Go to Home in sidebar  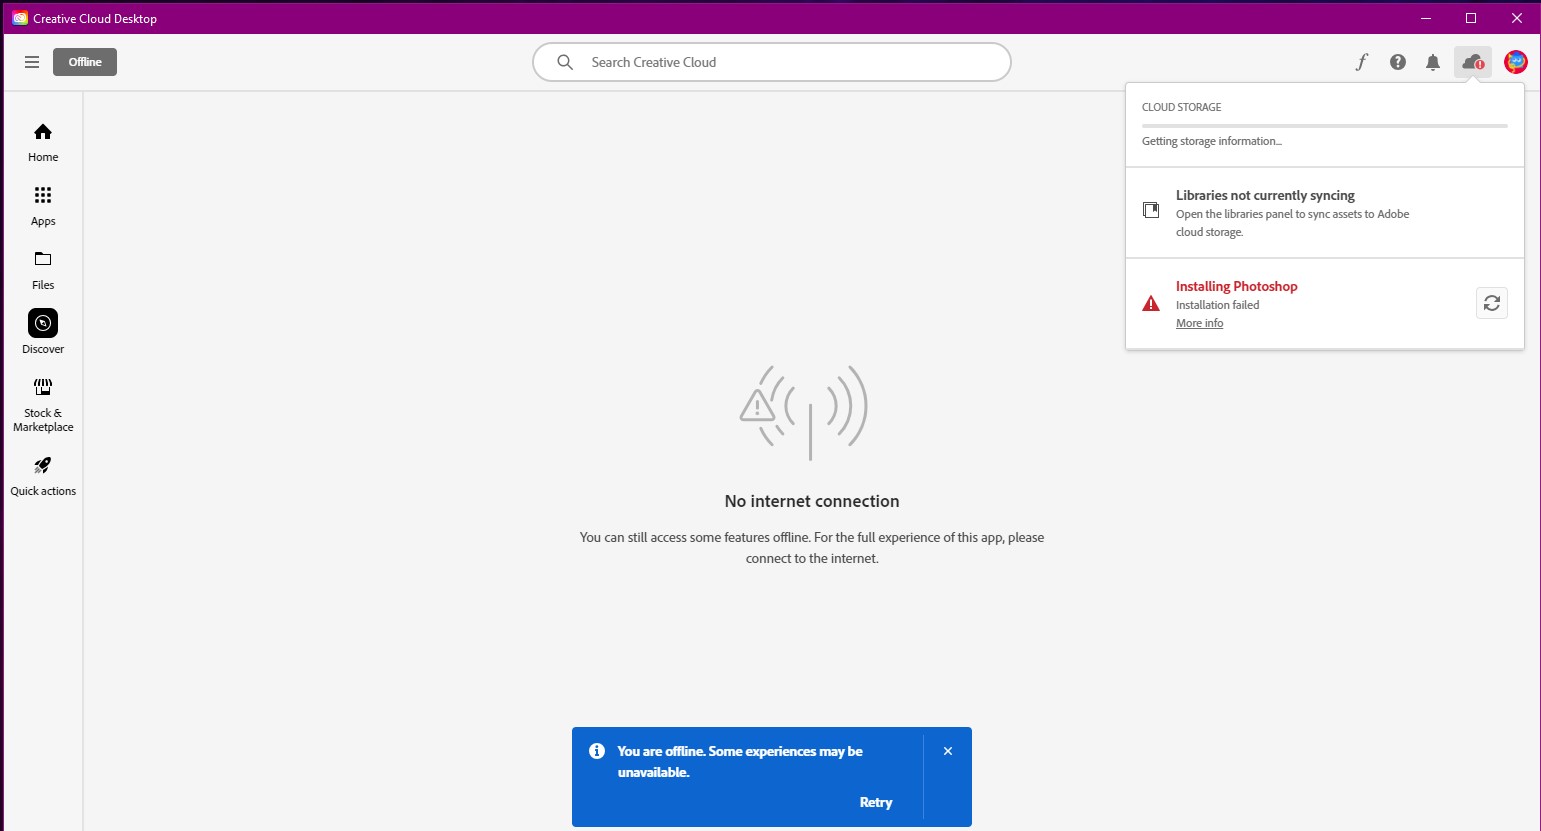pos(43,143)
